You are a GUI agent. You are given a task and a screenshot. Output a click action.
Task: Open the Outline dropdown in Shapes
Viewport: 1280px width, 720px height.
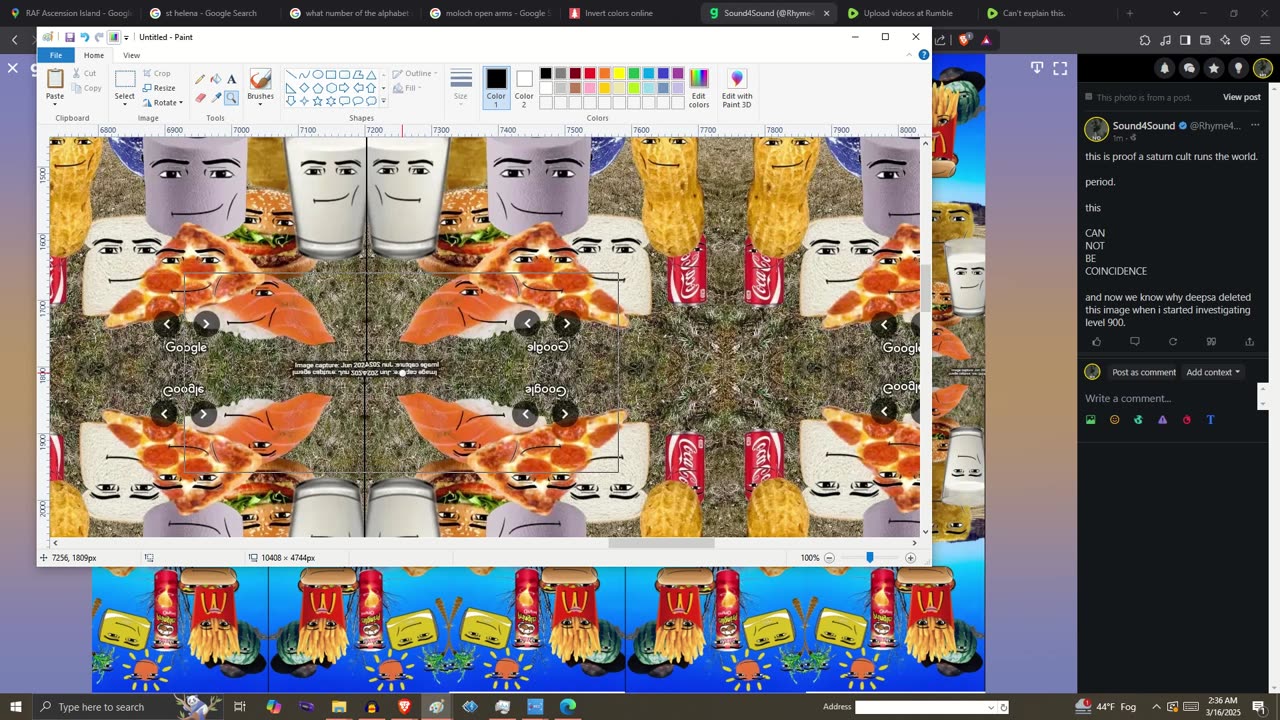[x=416, y=73]
